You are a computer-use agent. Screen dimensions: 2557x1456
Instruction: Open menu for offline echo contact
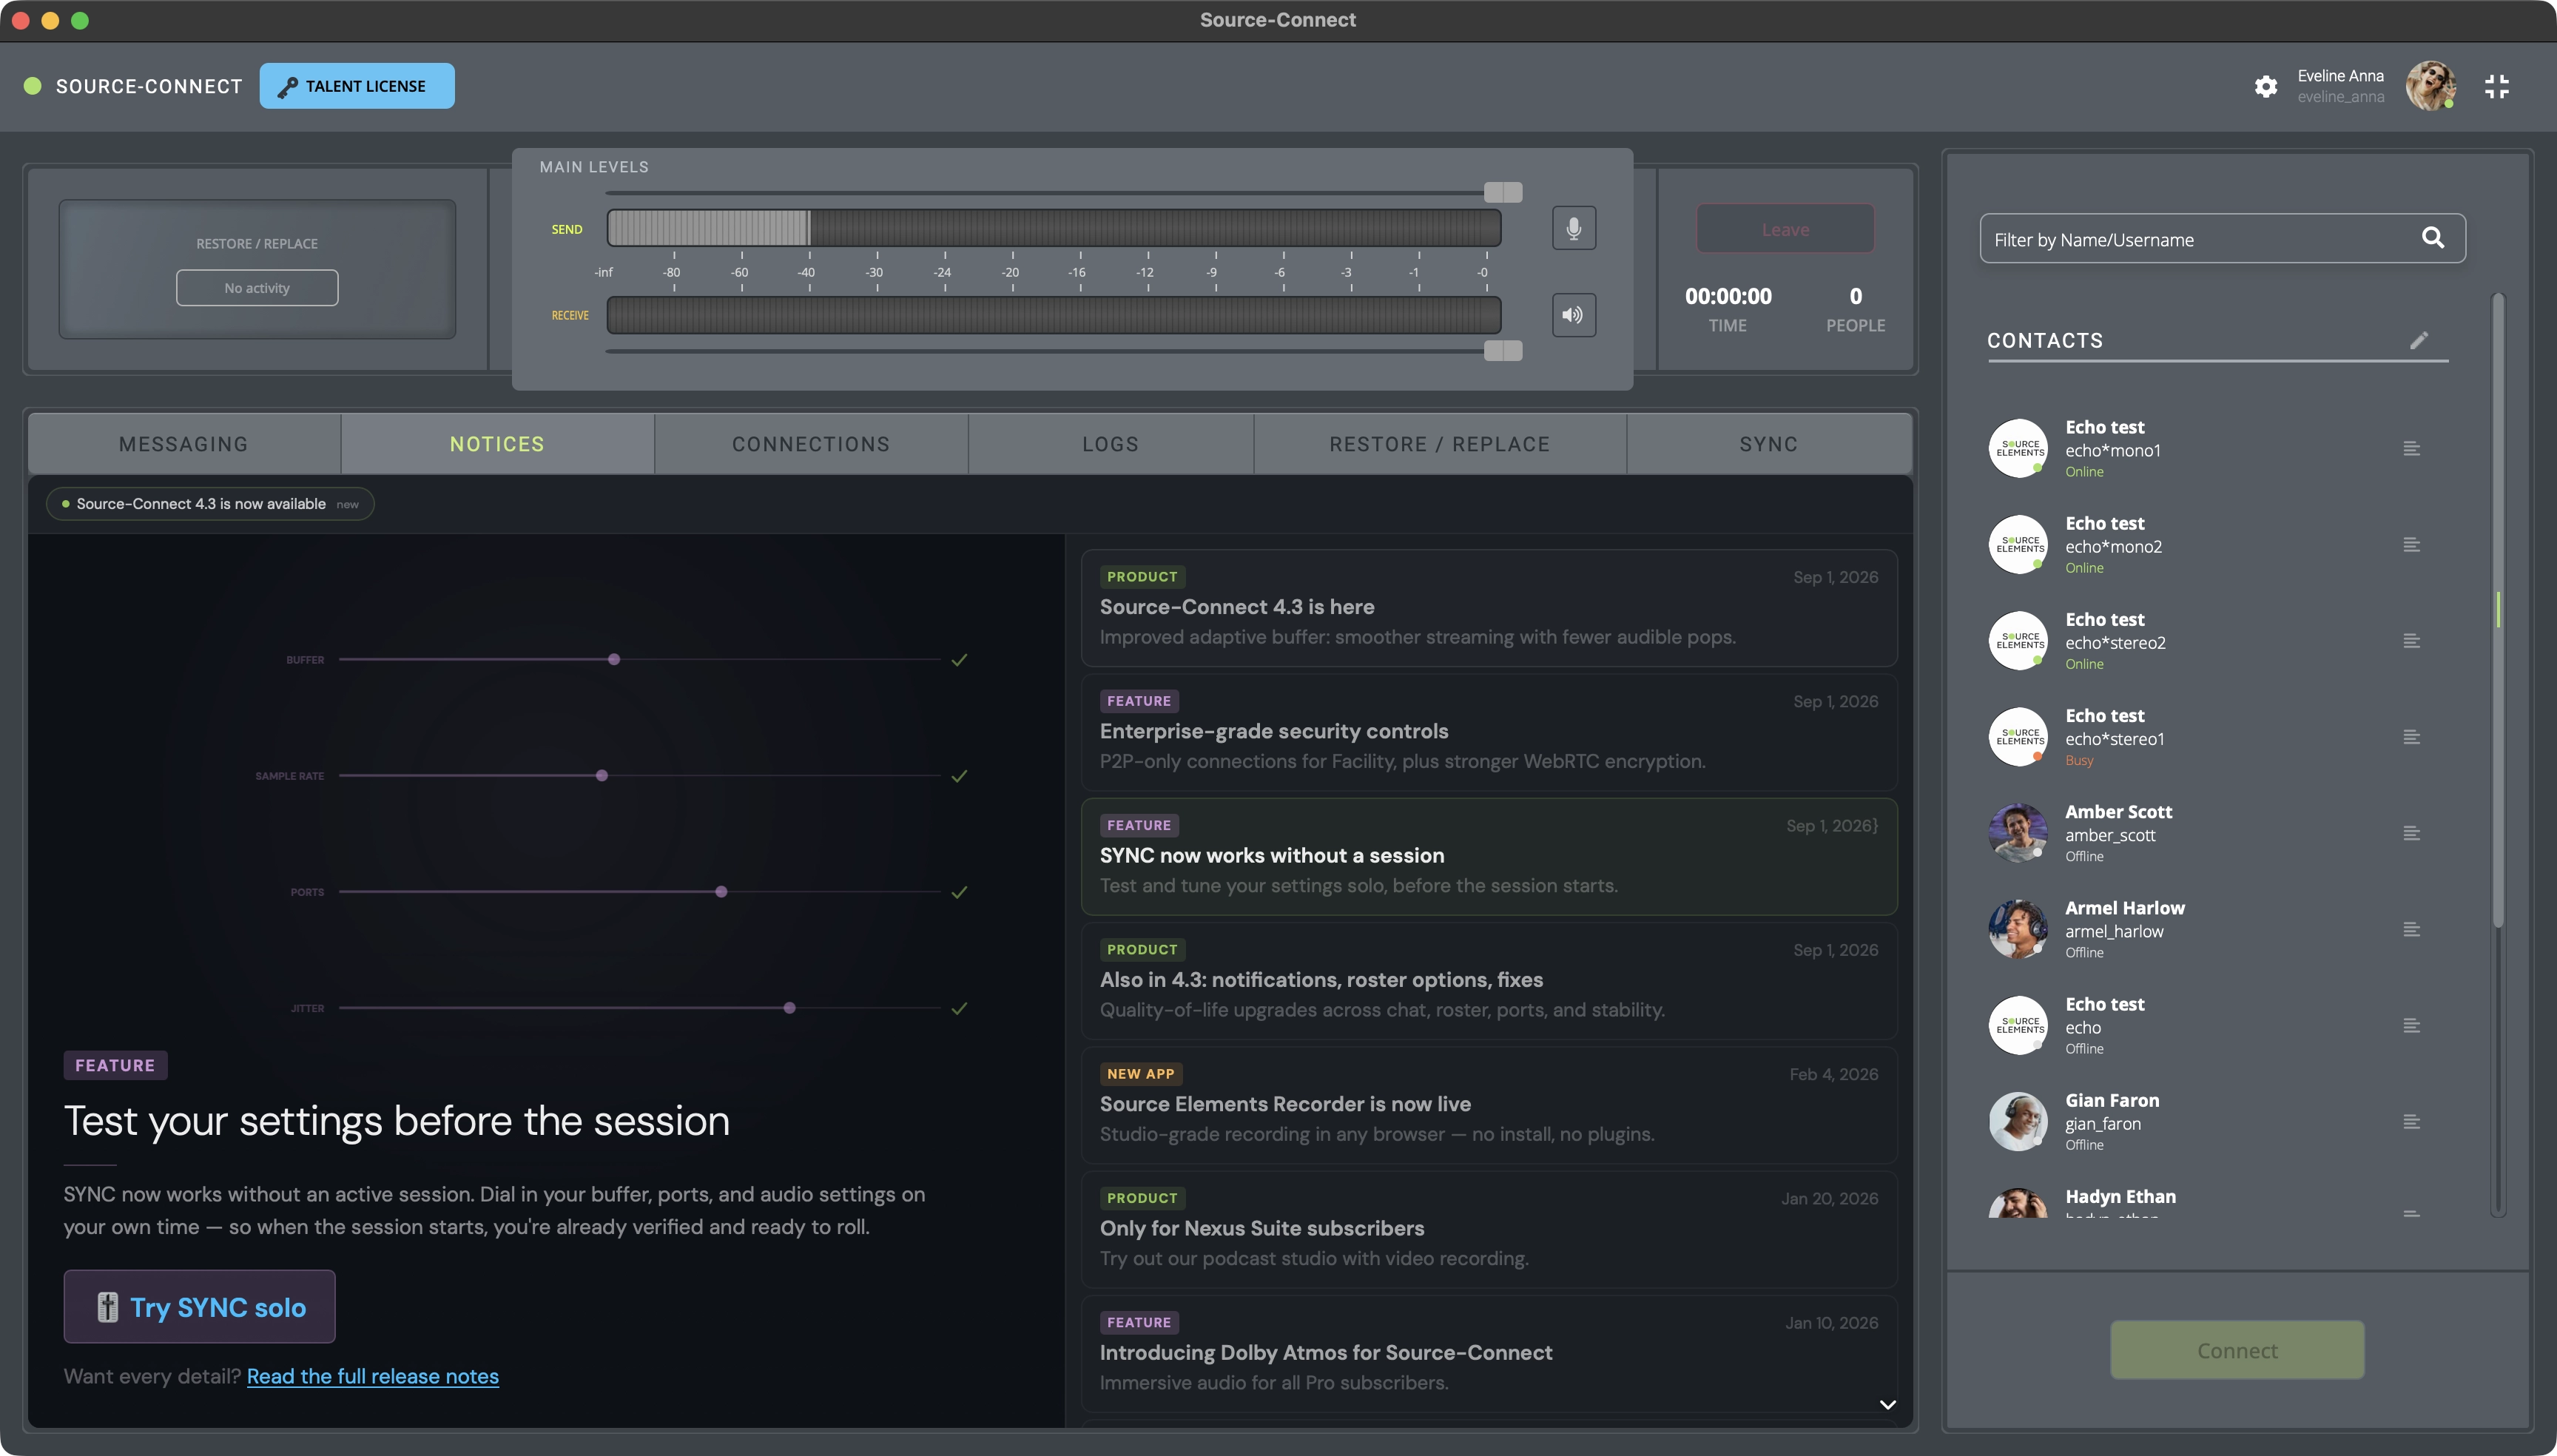2411,1025
